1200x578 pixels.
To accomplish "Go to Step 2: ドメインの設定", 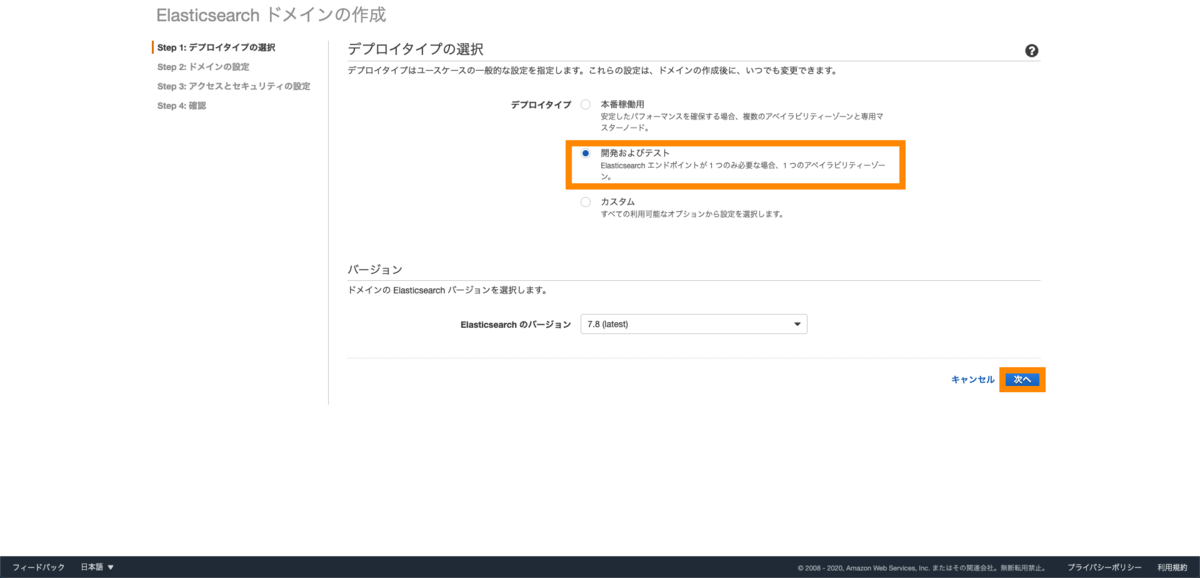I will click(x=203, y=67).
